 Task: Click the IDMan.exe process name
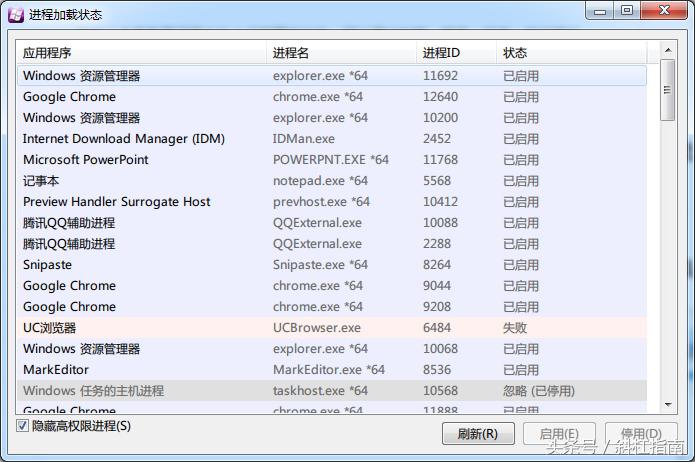pyautogui.click(x=304, y=139)
